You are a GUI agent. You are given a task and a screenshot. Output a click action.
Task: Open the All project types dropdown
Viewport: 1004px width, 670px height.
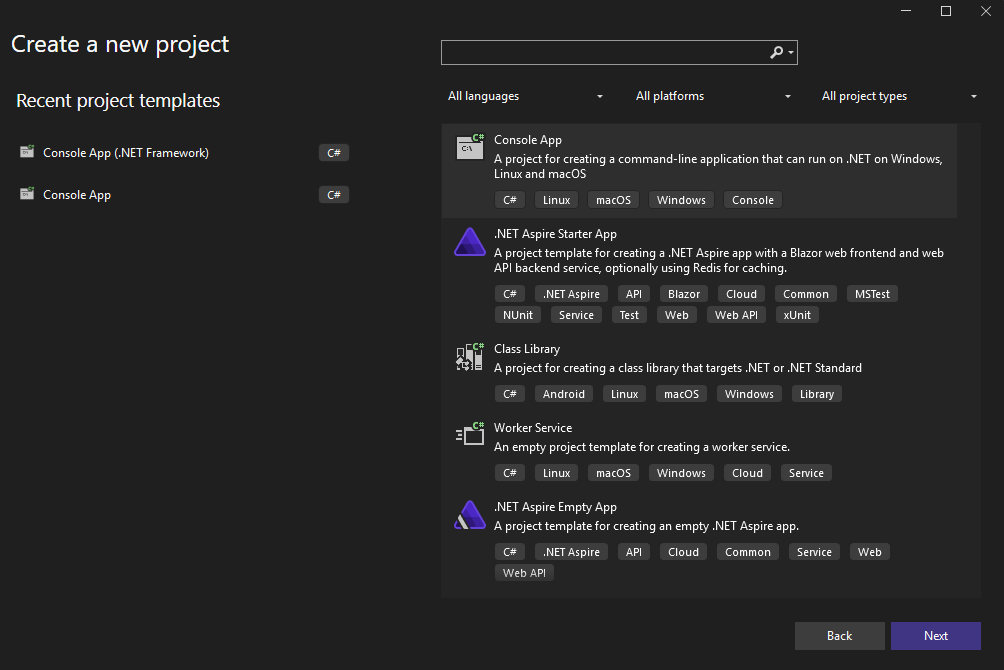(899, 96)
